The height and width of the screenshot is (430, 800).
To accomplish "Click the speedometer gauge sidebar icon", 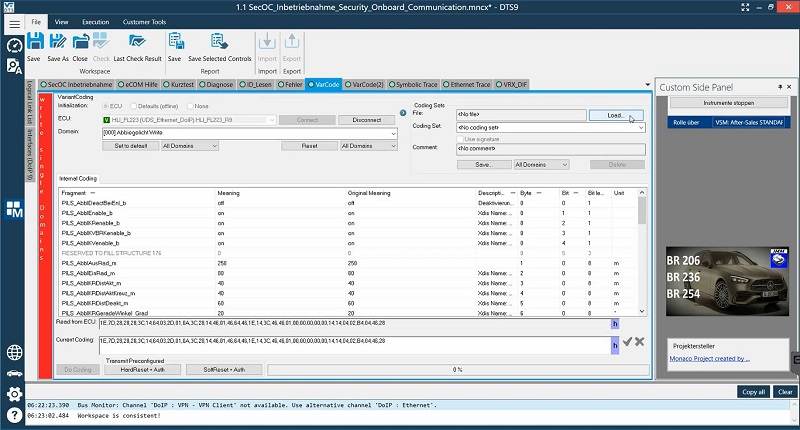I will click(x=14, y=46).
